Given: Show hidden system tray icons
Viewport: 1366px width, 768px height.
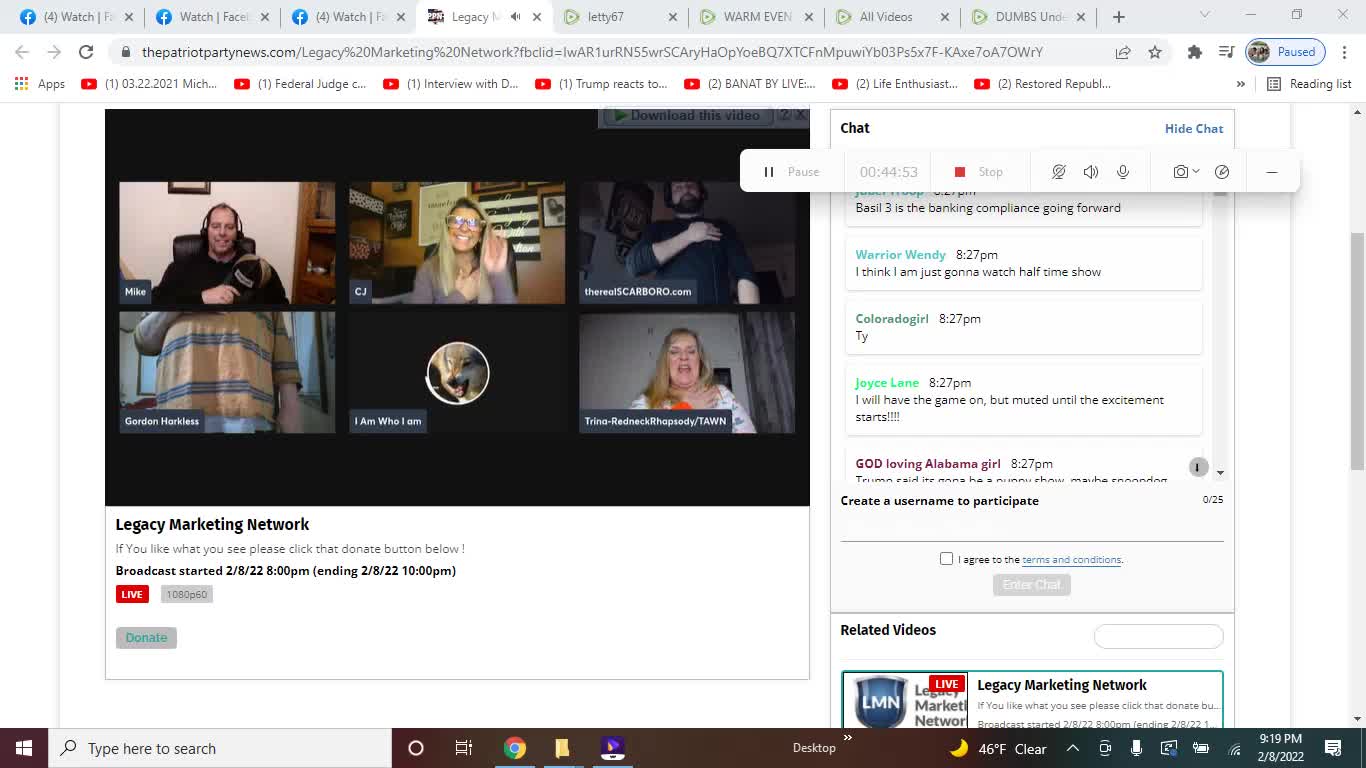Looking at the screenshot, I should tap(1072, 748).
